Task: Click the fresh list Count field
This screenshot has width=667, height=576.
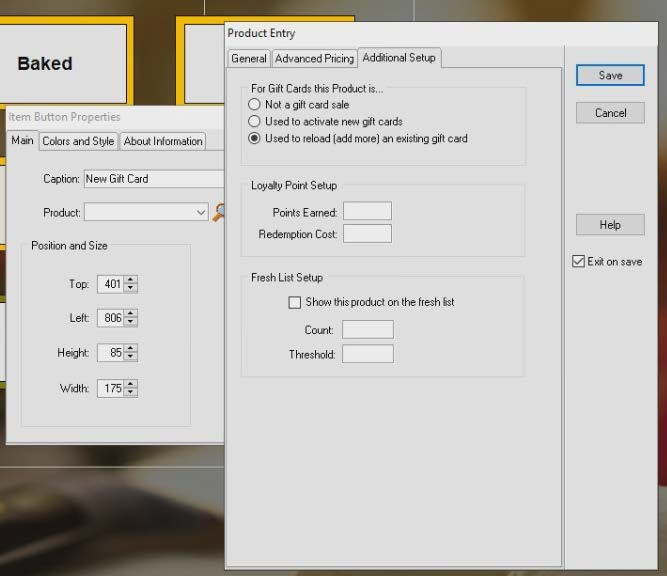Action: [x=368, y=330]
